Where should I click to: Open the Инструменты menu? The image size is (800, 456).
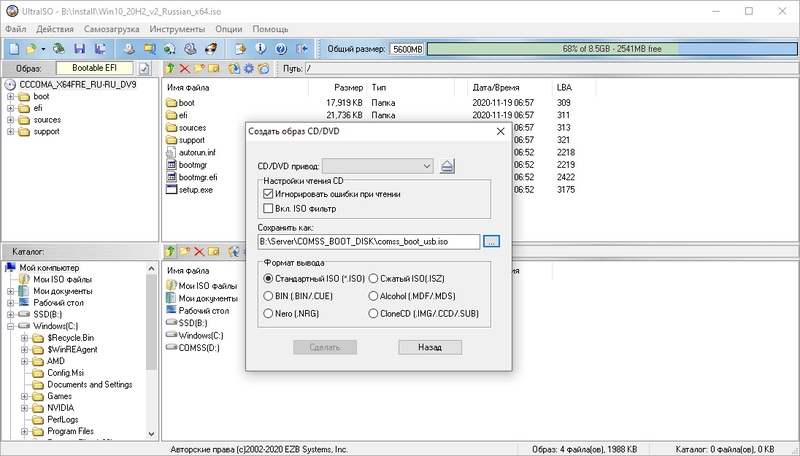click(178, 28)
